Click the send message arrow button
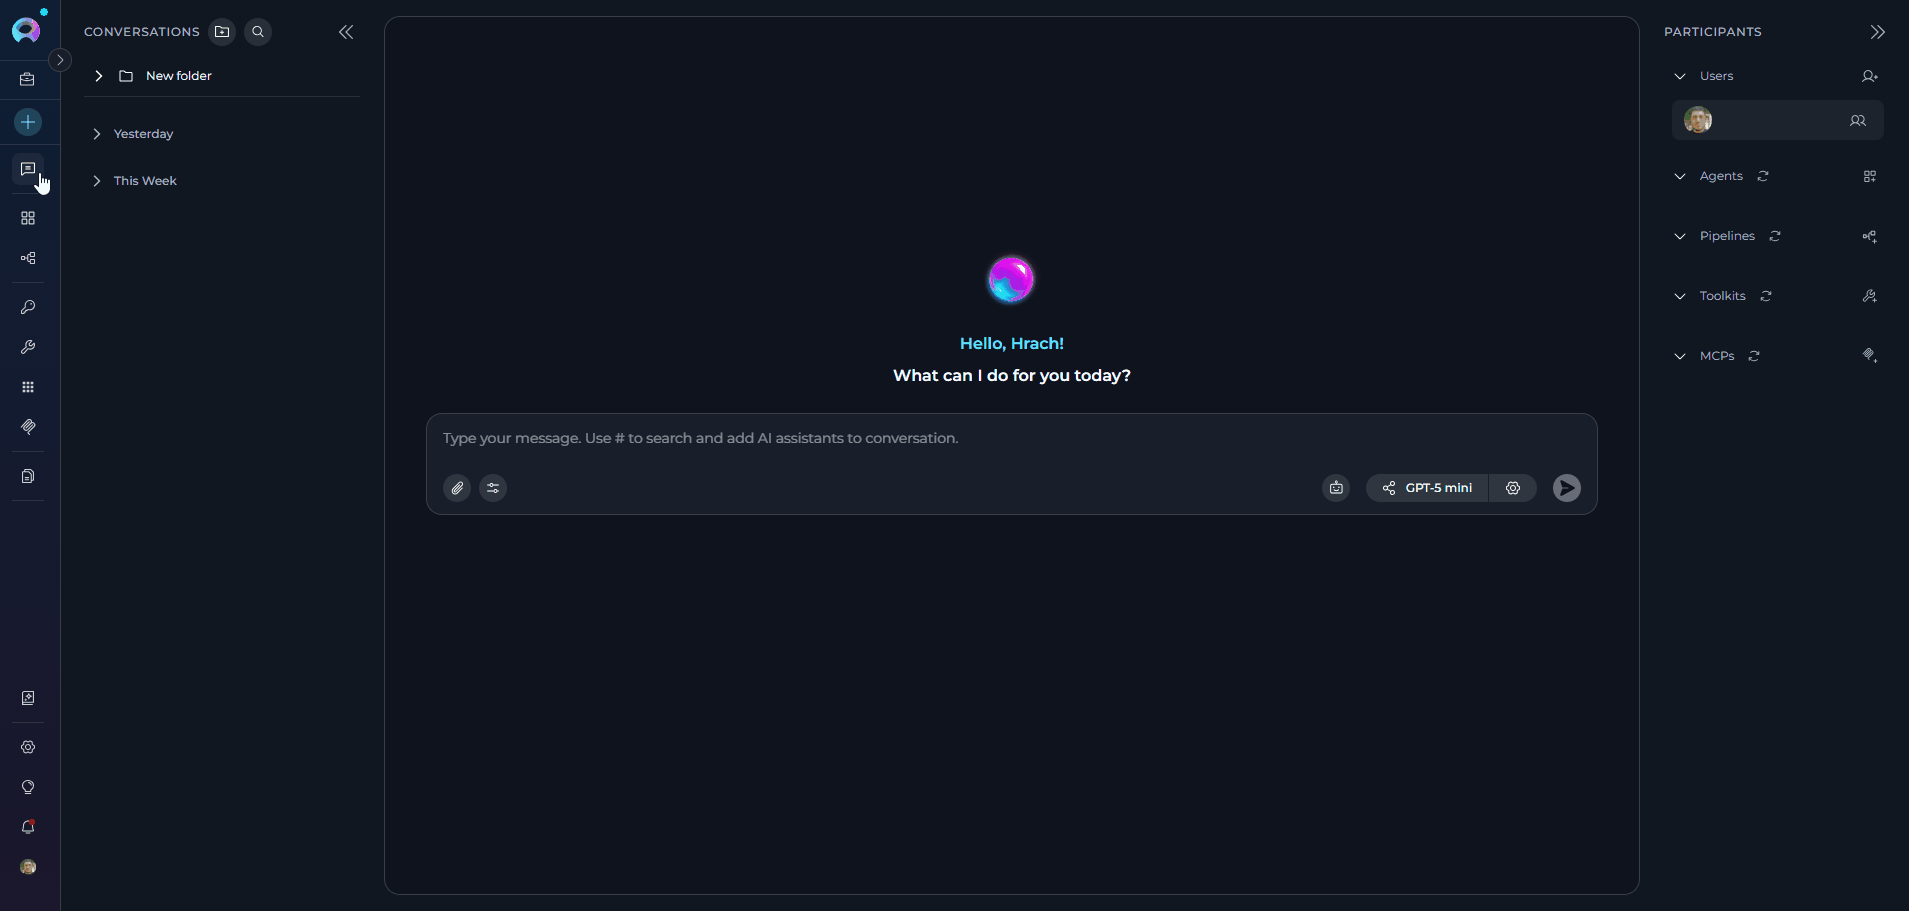Screen dimensions: 1909x911 1566,488
